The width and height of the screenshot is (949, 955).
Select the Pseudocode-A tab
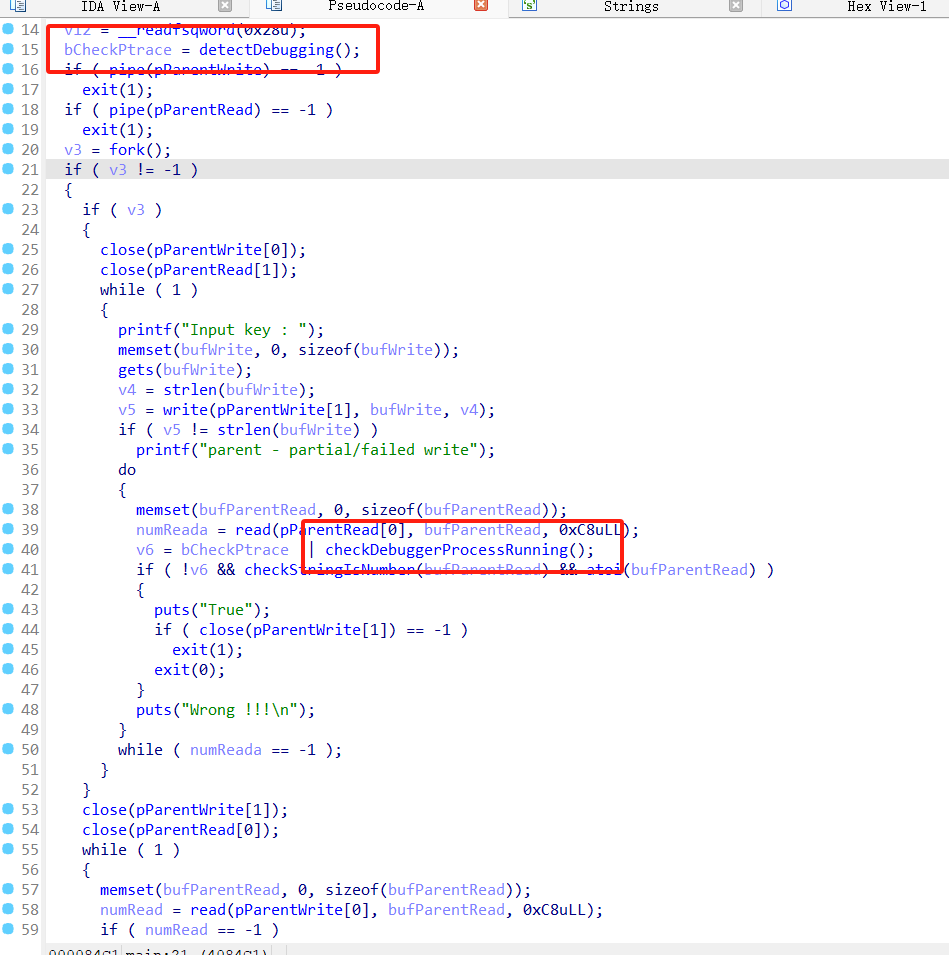tap(376, 7)
